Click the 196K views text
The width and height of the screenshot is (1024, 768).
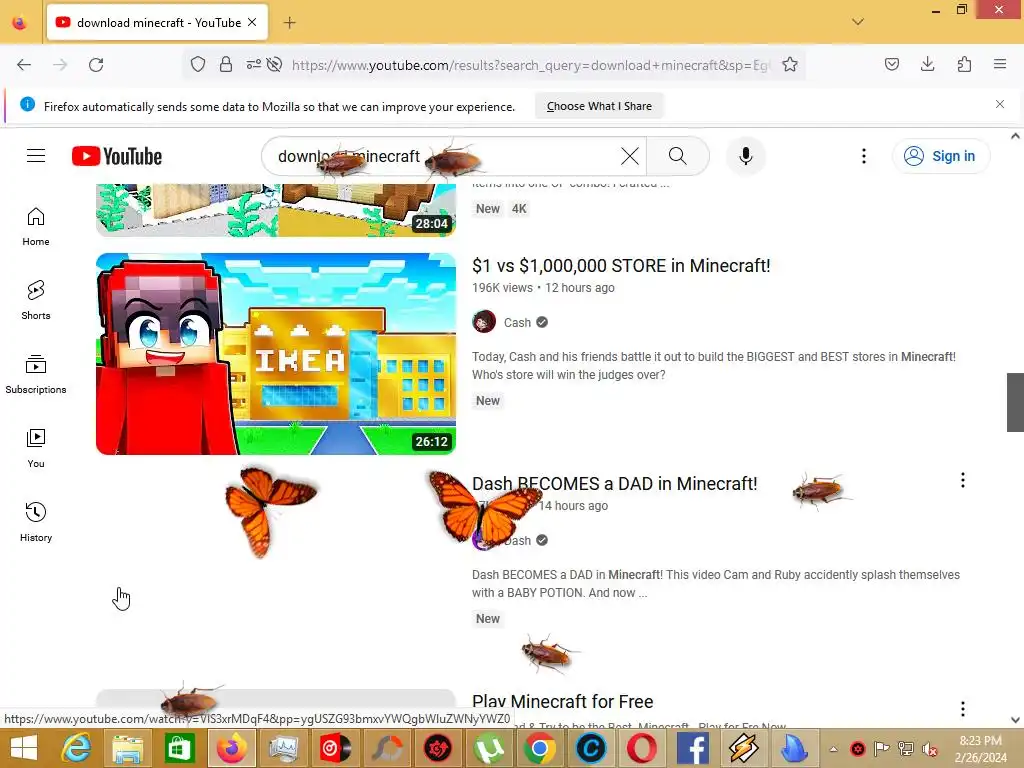pos(502,288)
